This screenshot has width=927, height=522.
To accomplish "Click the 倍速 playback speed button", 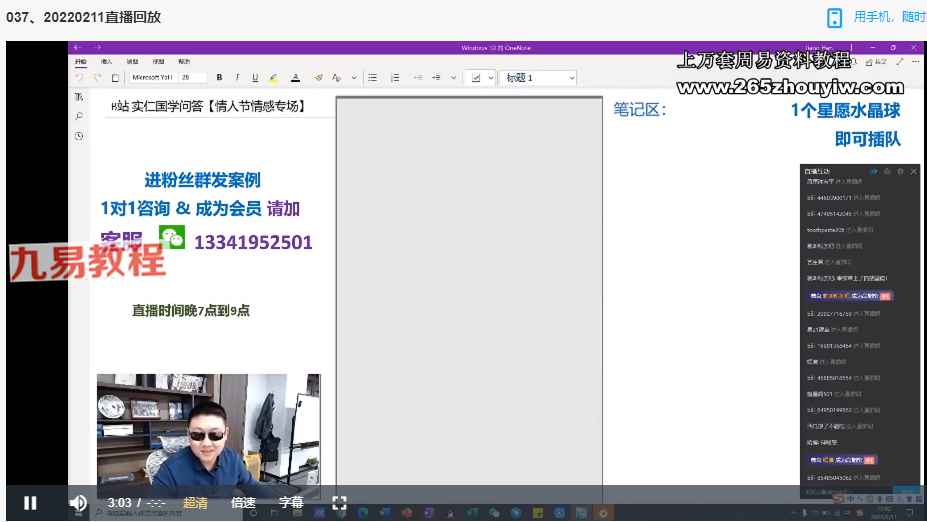I will (x=243, y=503).
